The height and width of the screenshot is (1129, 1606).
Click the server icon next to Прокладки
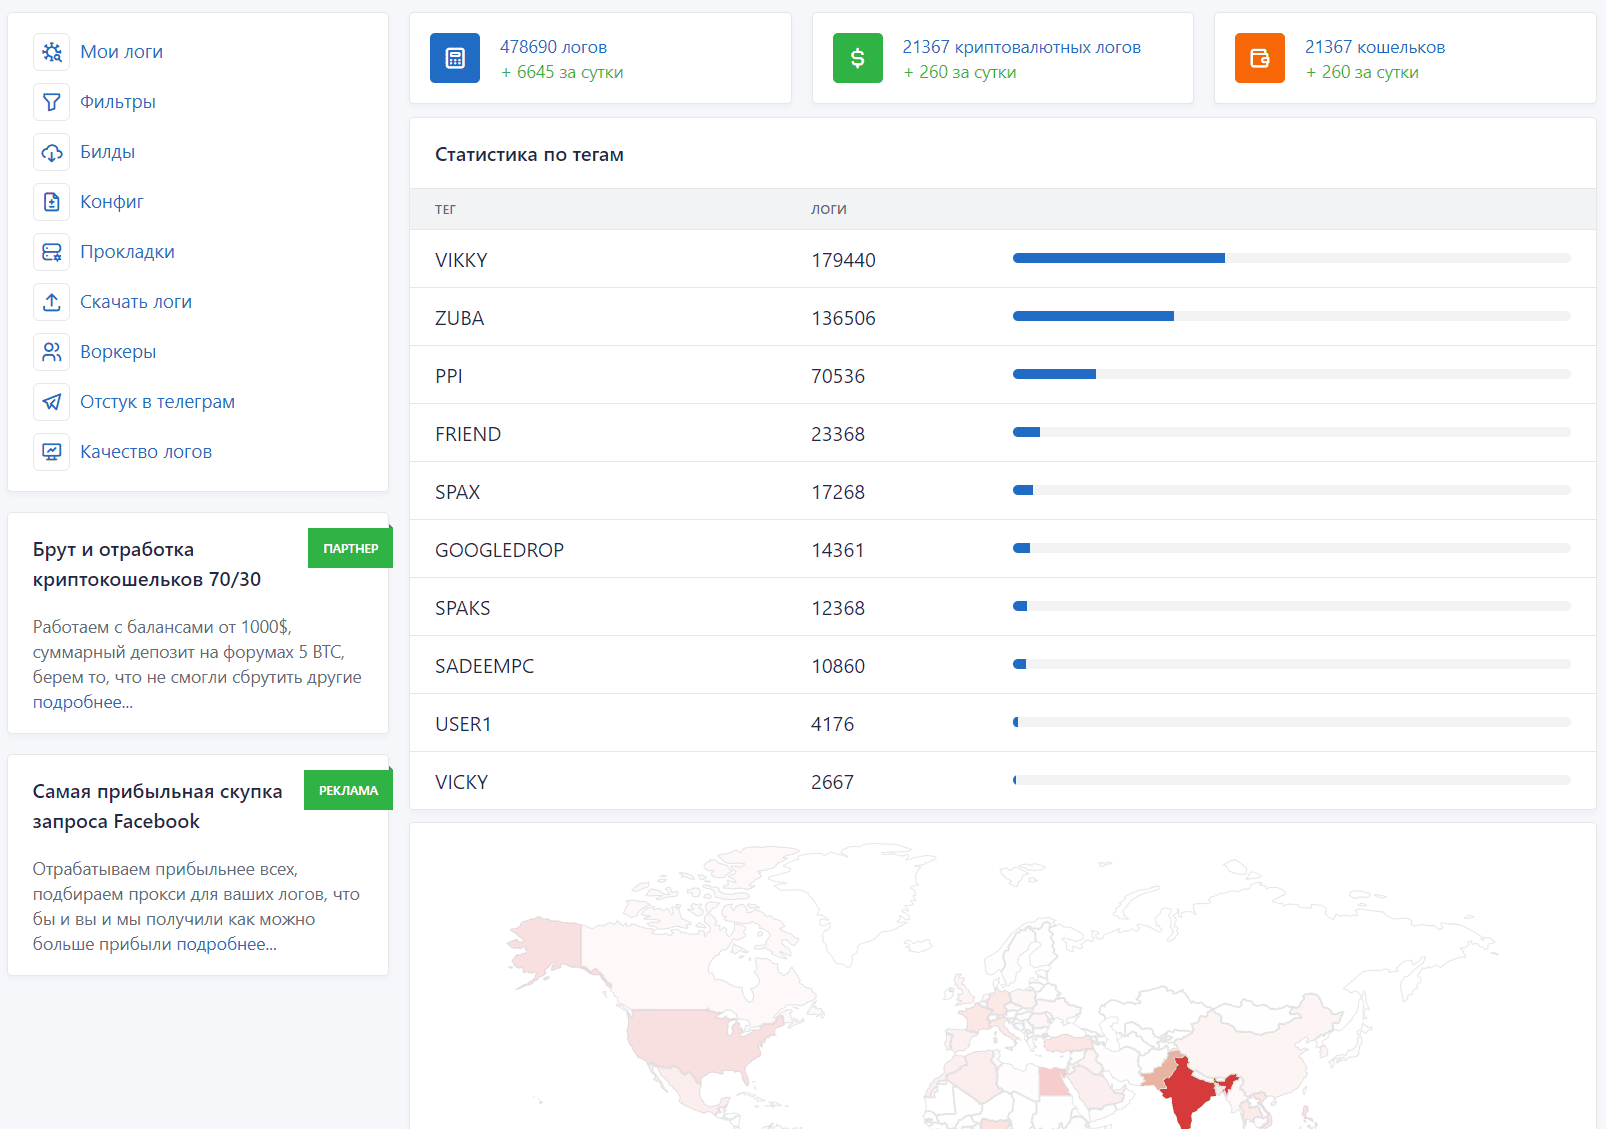click(x=52, y=252)
